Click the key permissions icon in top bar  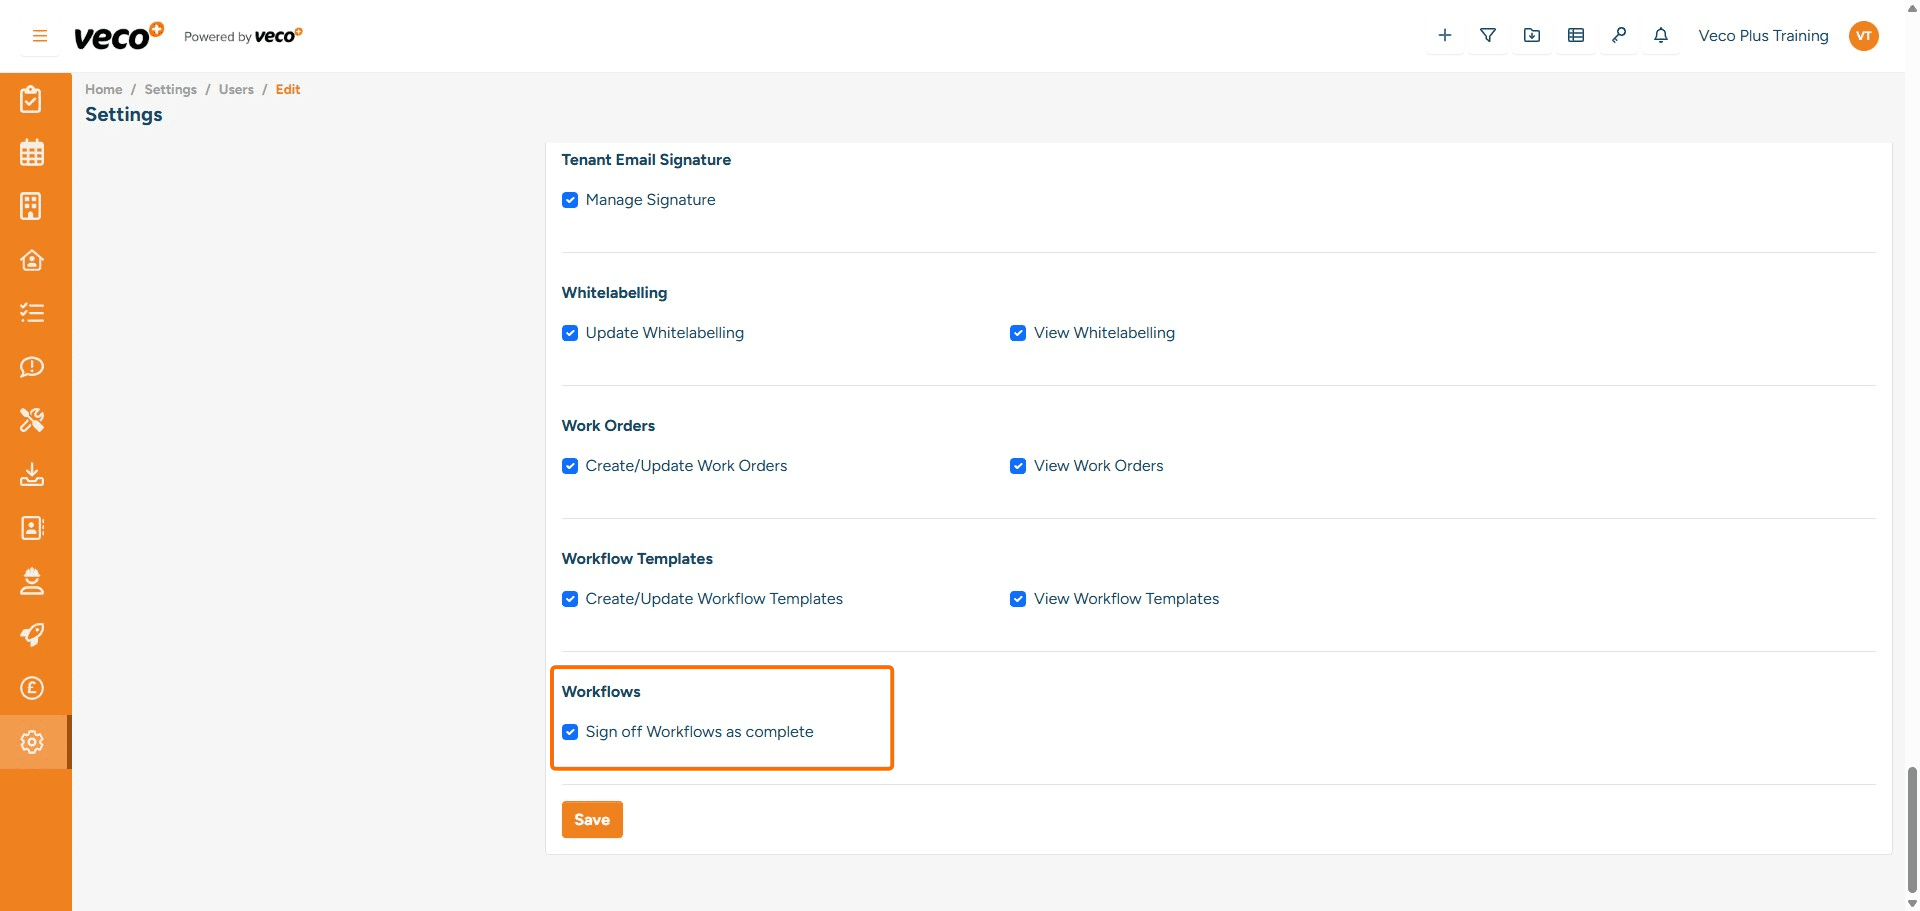[1620, 35]
